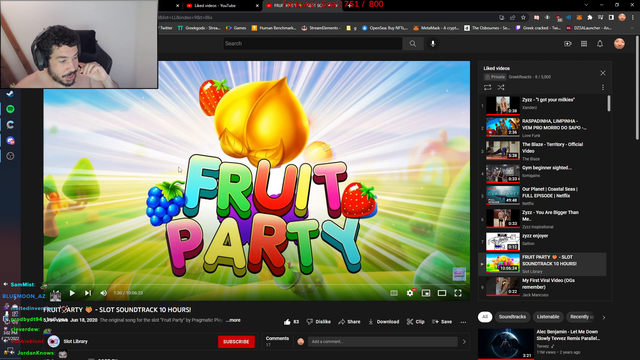Open playlist panel three-dot options
Screen dimensions: 640x360
tap(603, 87)
